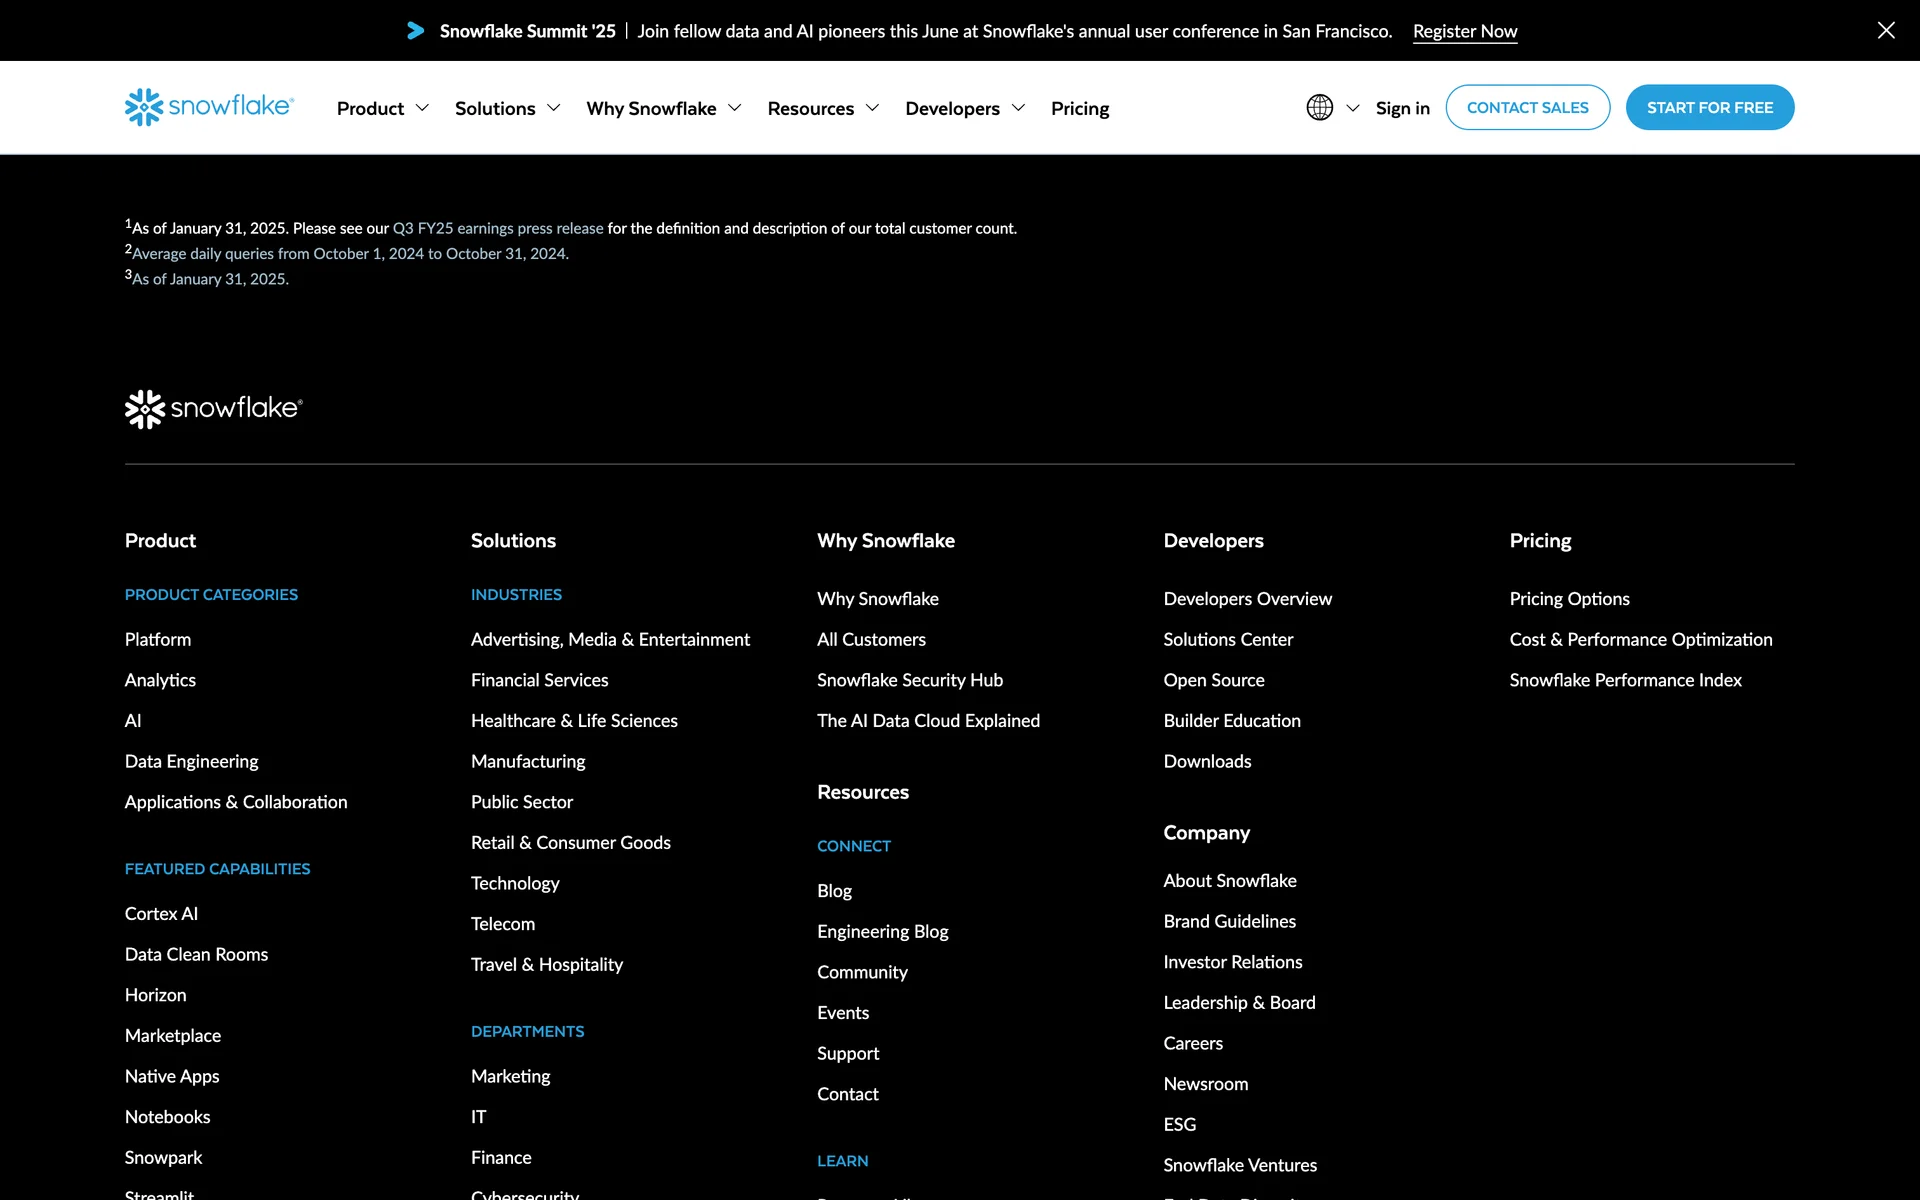1920x1200 pixels.
Task: Click Sign in link
Action: [x=1402, y=108]
